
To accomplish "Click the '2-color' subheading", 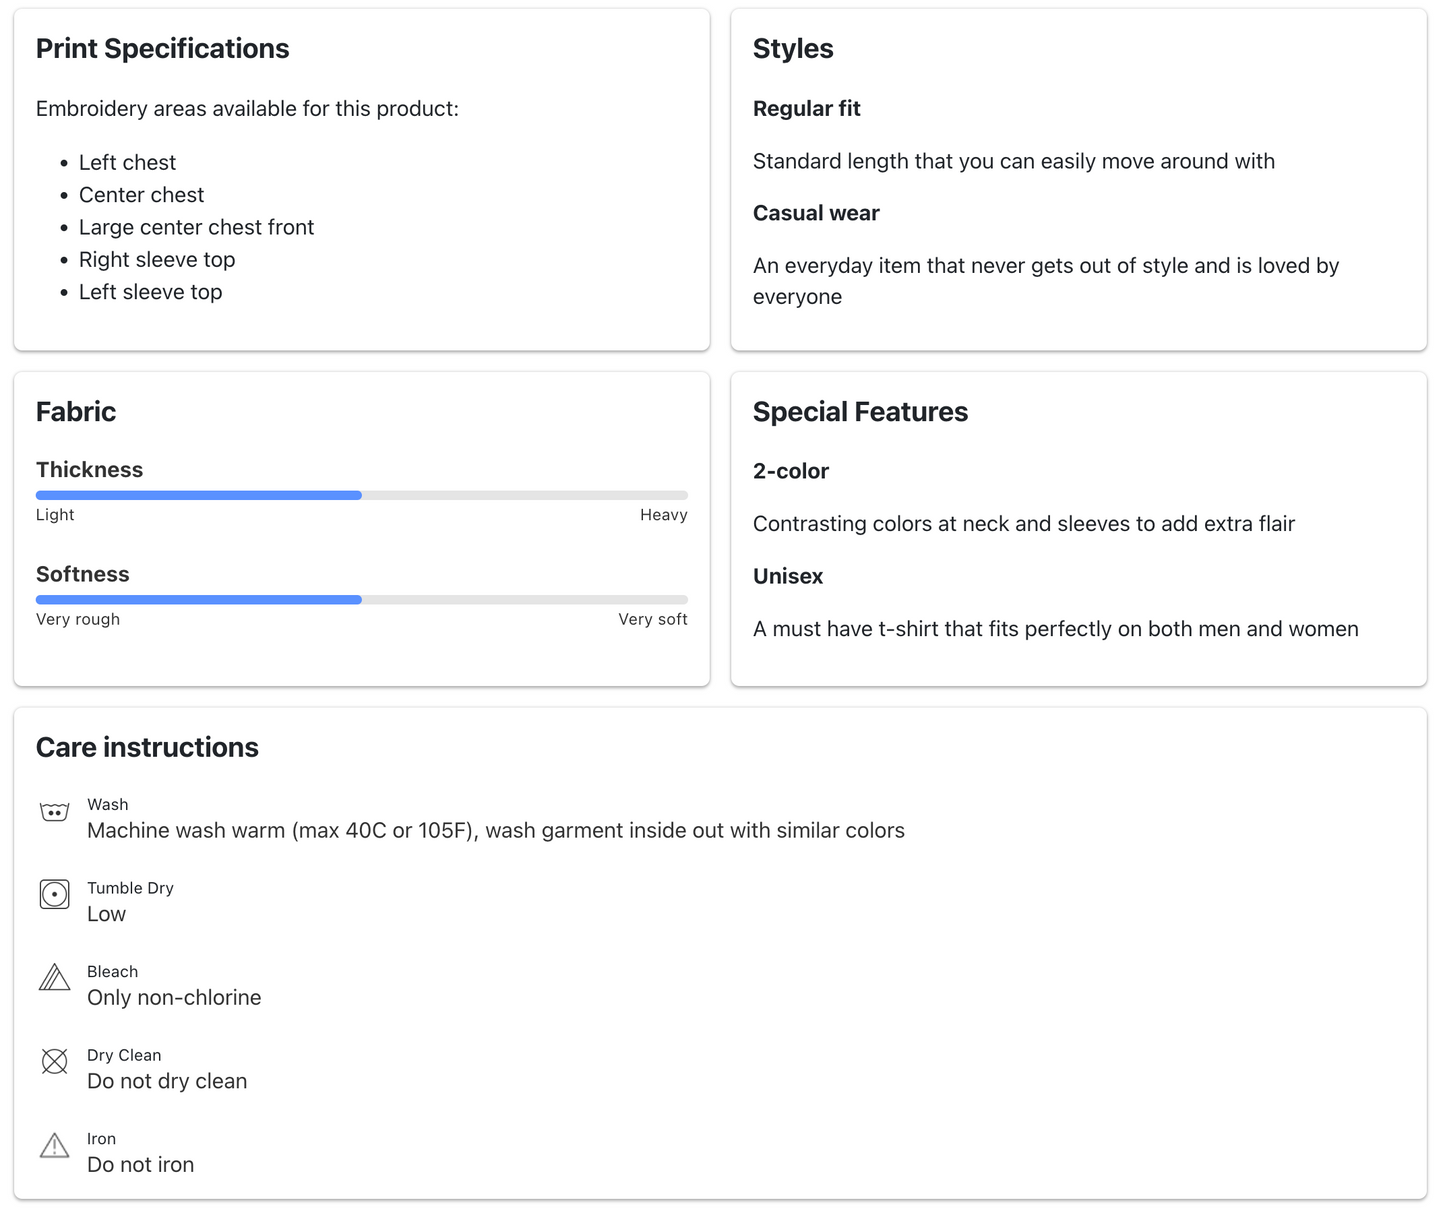I will point(791,471).
